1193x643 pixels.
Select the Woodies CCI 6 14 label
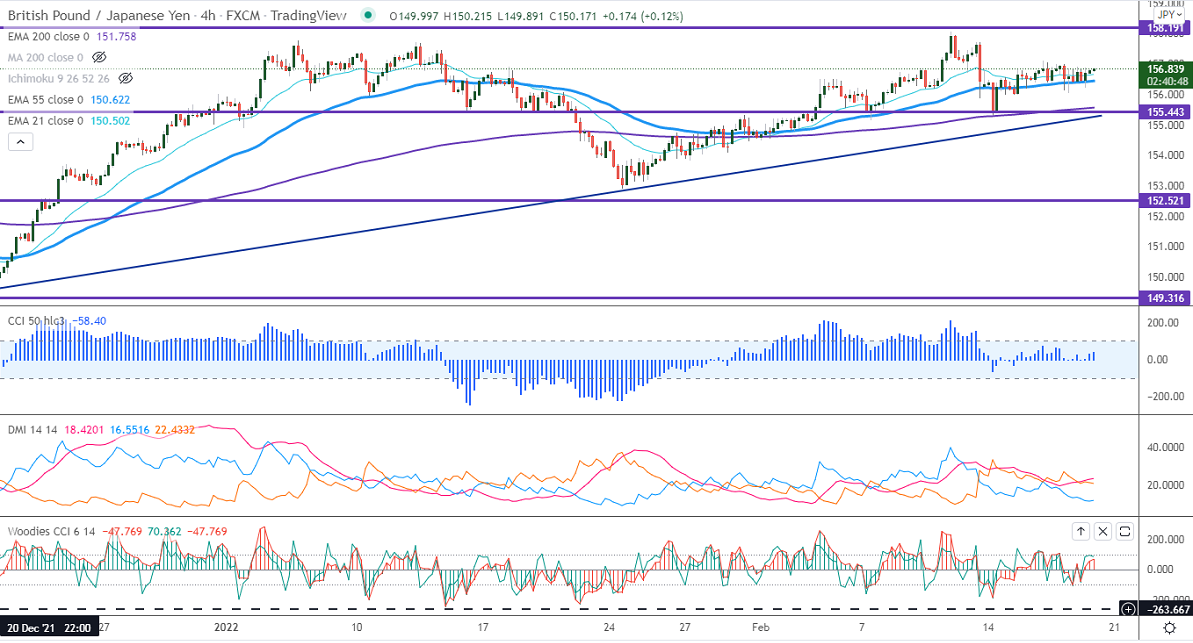coord(52,531)
